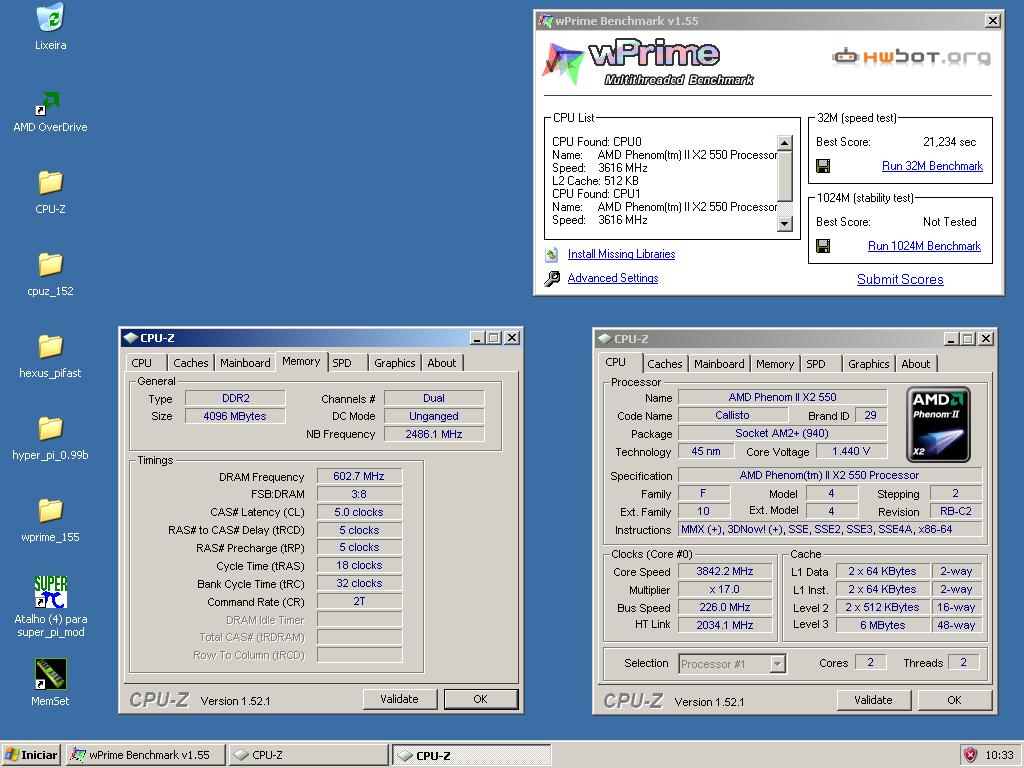Viewport: 1024px width, 768px height.
Task: Click the Install Missing Libraries icon
Action: (x=552, y=254)
